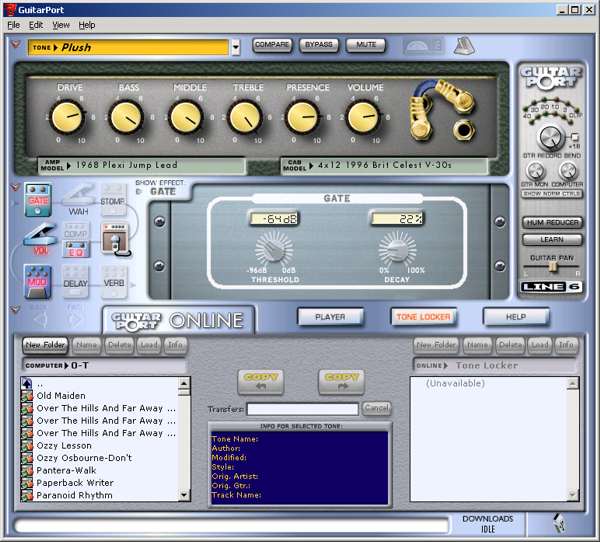
Task: Open the Computer O-T folder selector
Action: point(103,366)
